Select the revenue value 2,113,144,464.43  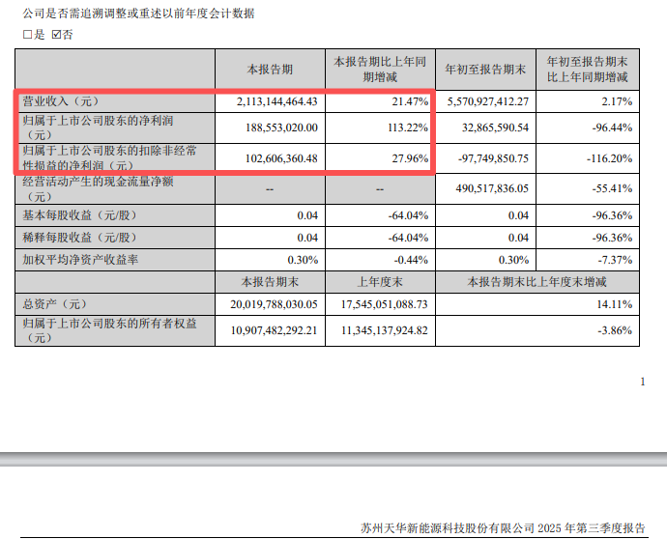coord(264,102)
